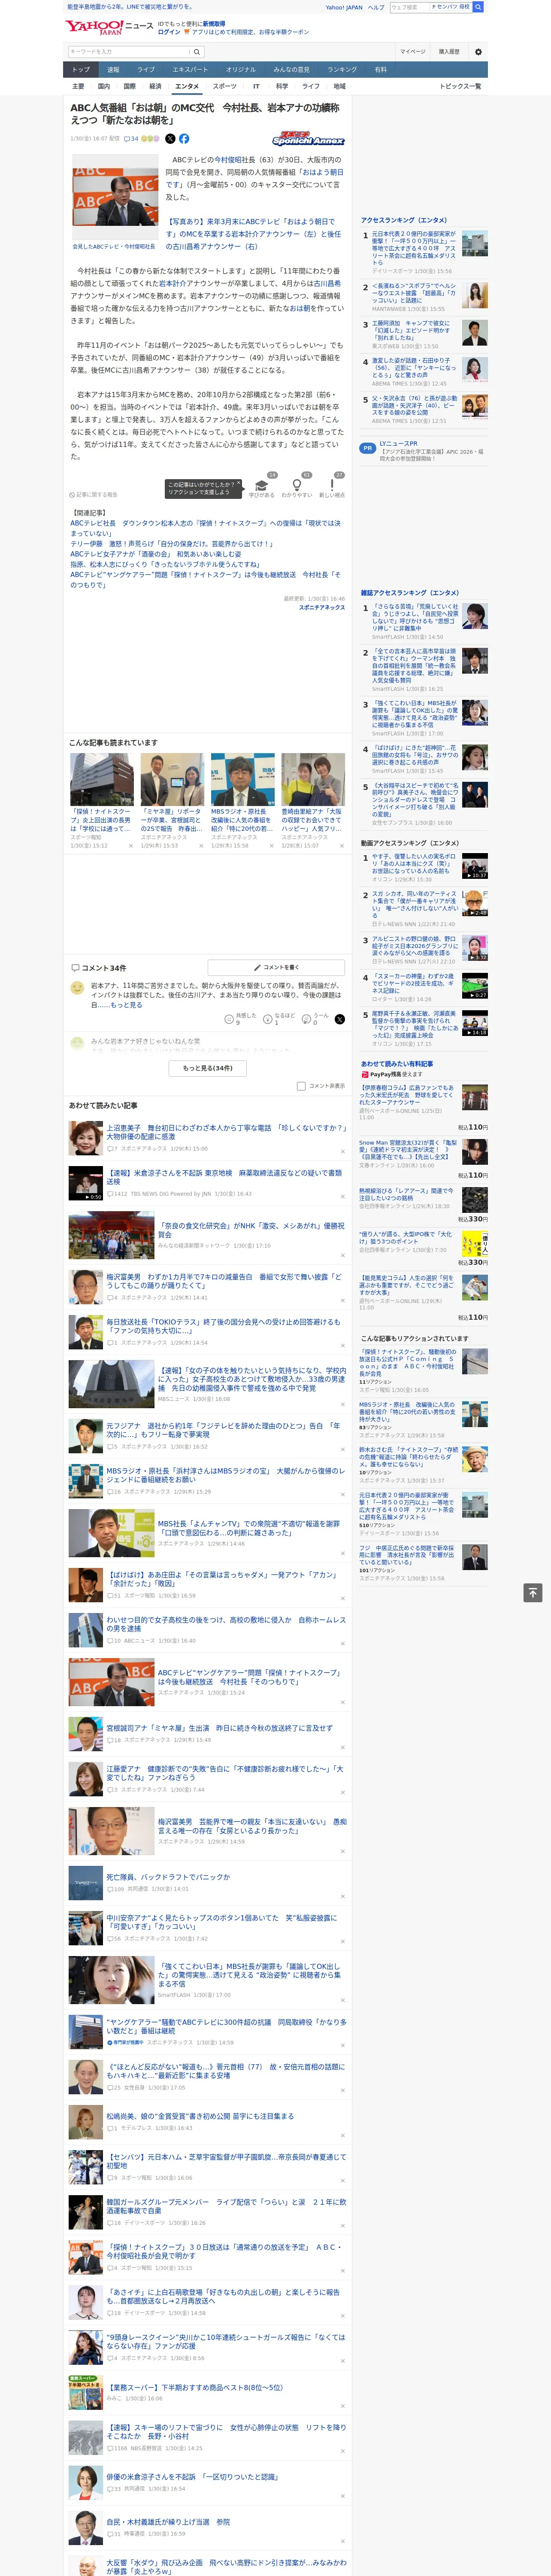The height and width of the screenshot is (2576, 551).
Task: Click the ログイン link
Action: 169,32
